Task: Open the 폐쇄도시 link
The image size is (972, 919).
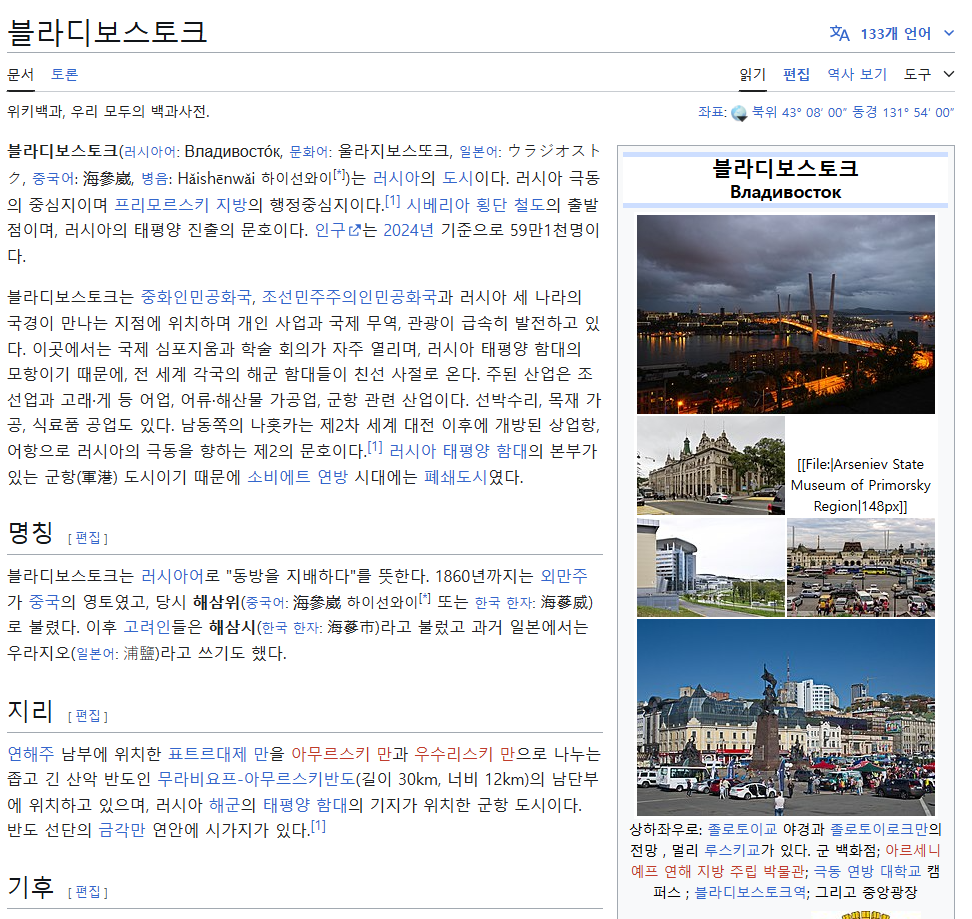Action: [456, 477]
